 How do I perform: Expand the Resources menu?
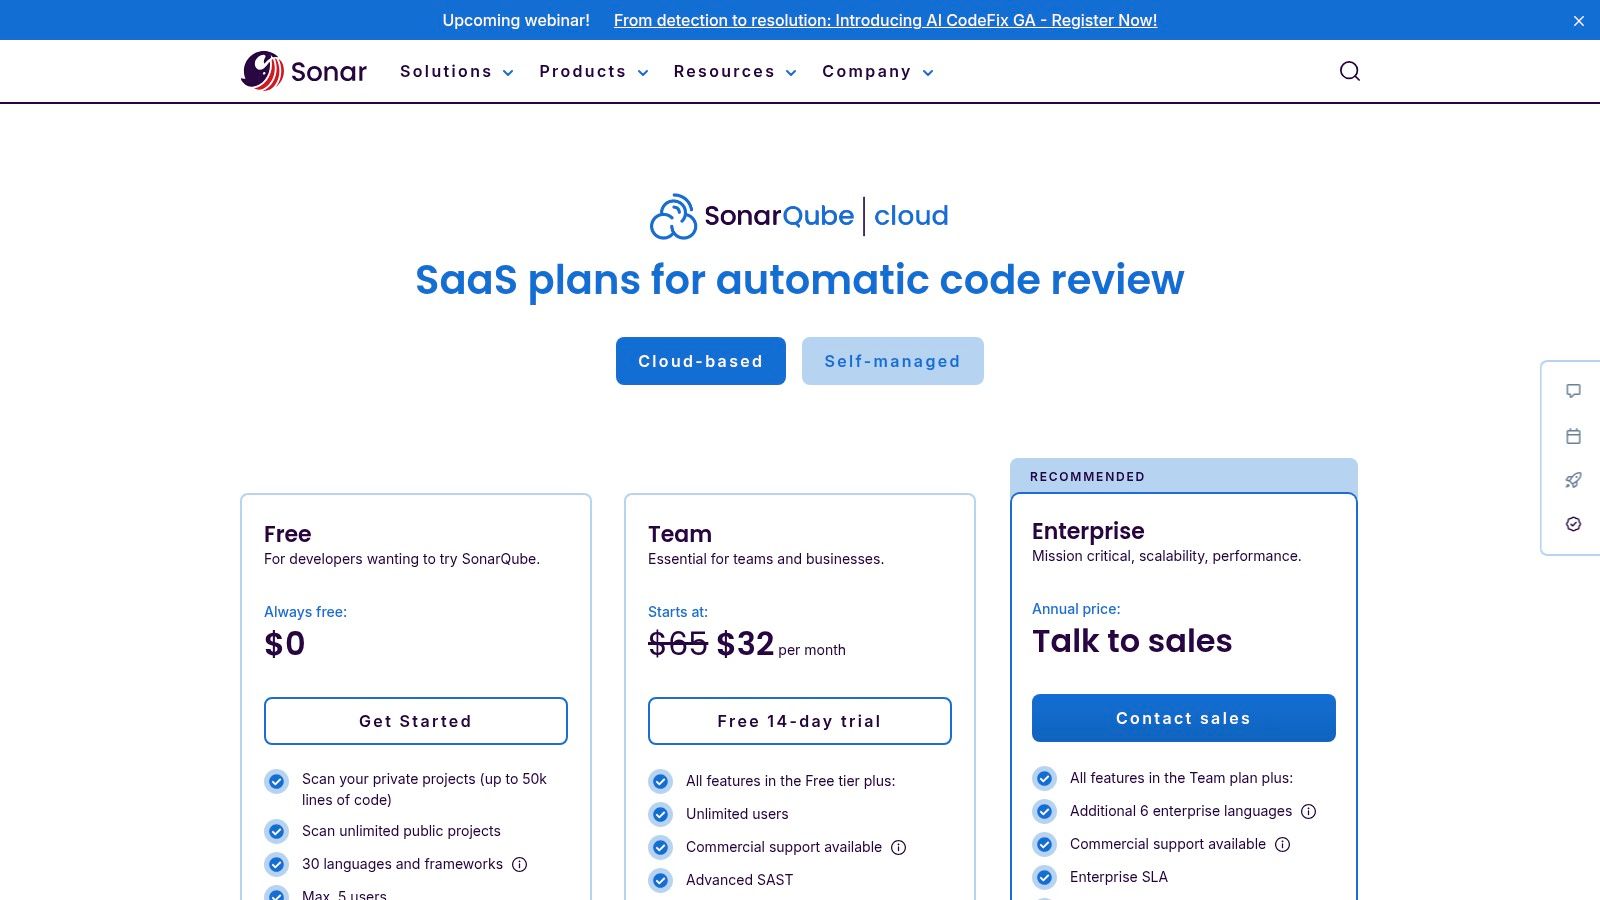pyautogui.click(x=734, y=72)
